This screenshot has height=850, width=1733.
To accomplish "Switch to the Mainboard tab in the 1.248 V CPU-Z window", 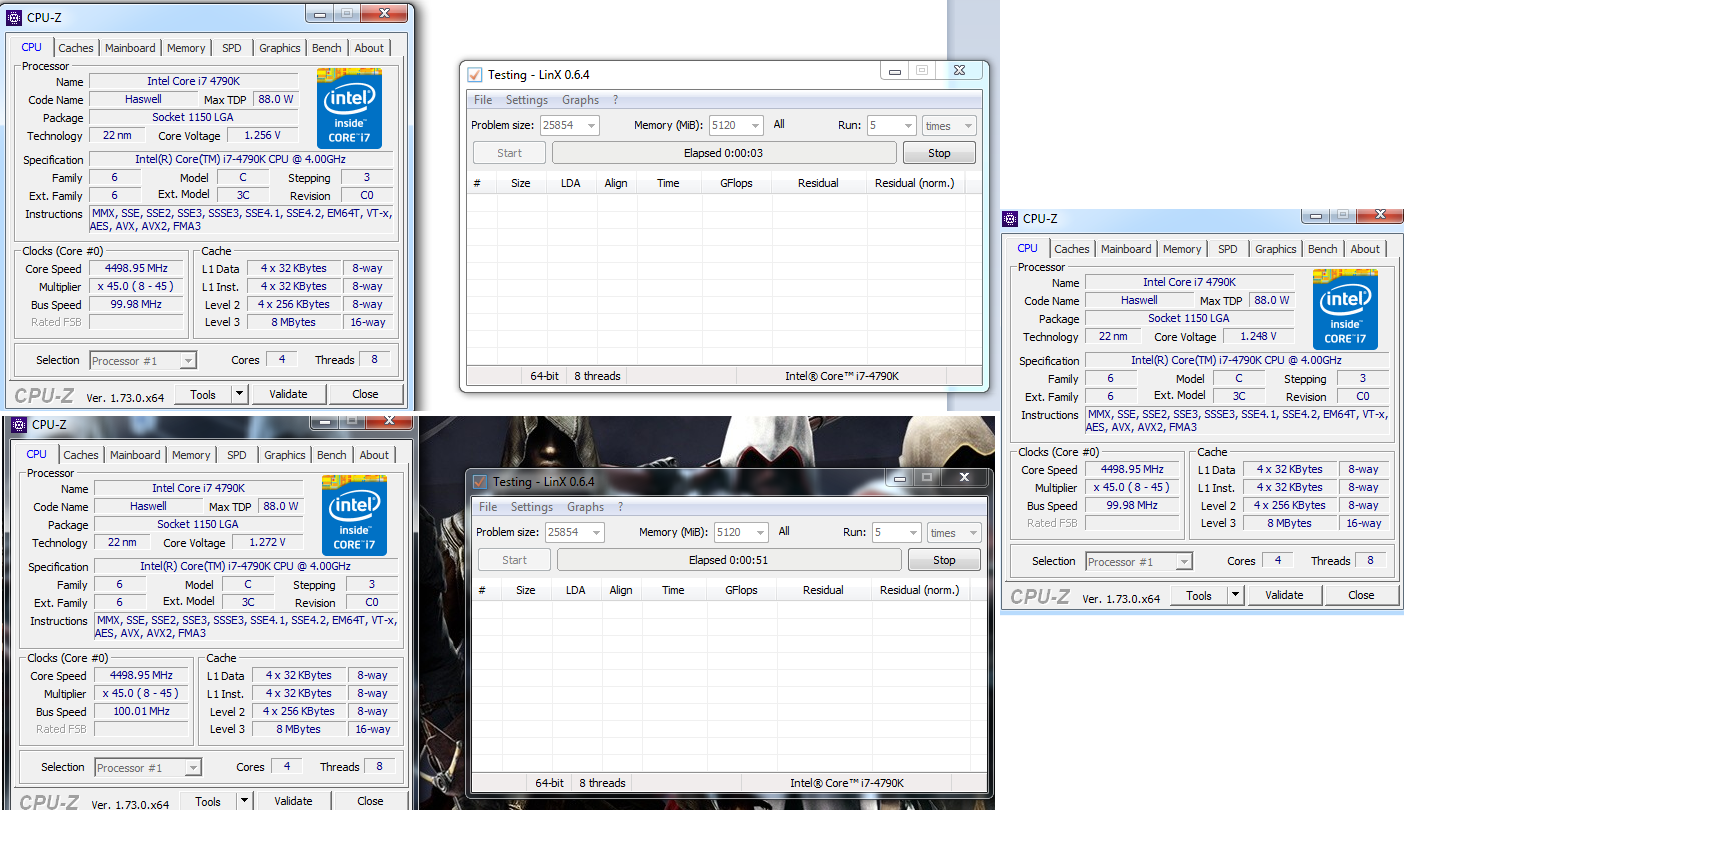I will click(x=1126, y=249).
